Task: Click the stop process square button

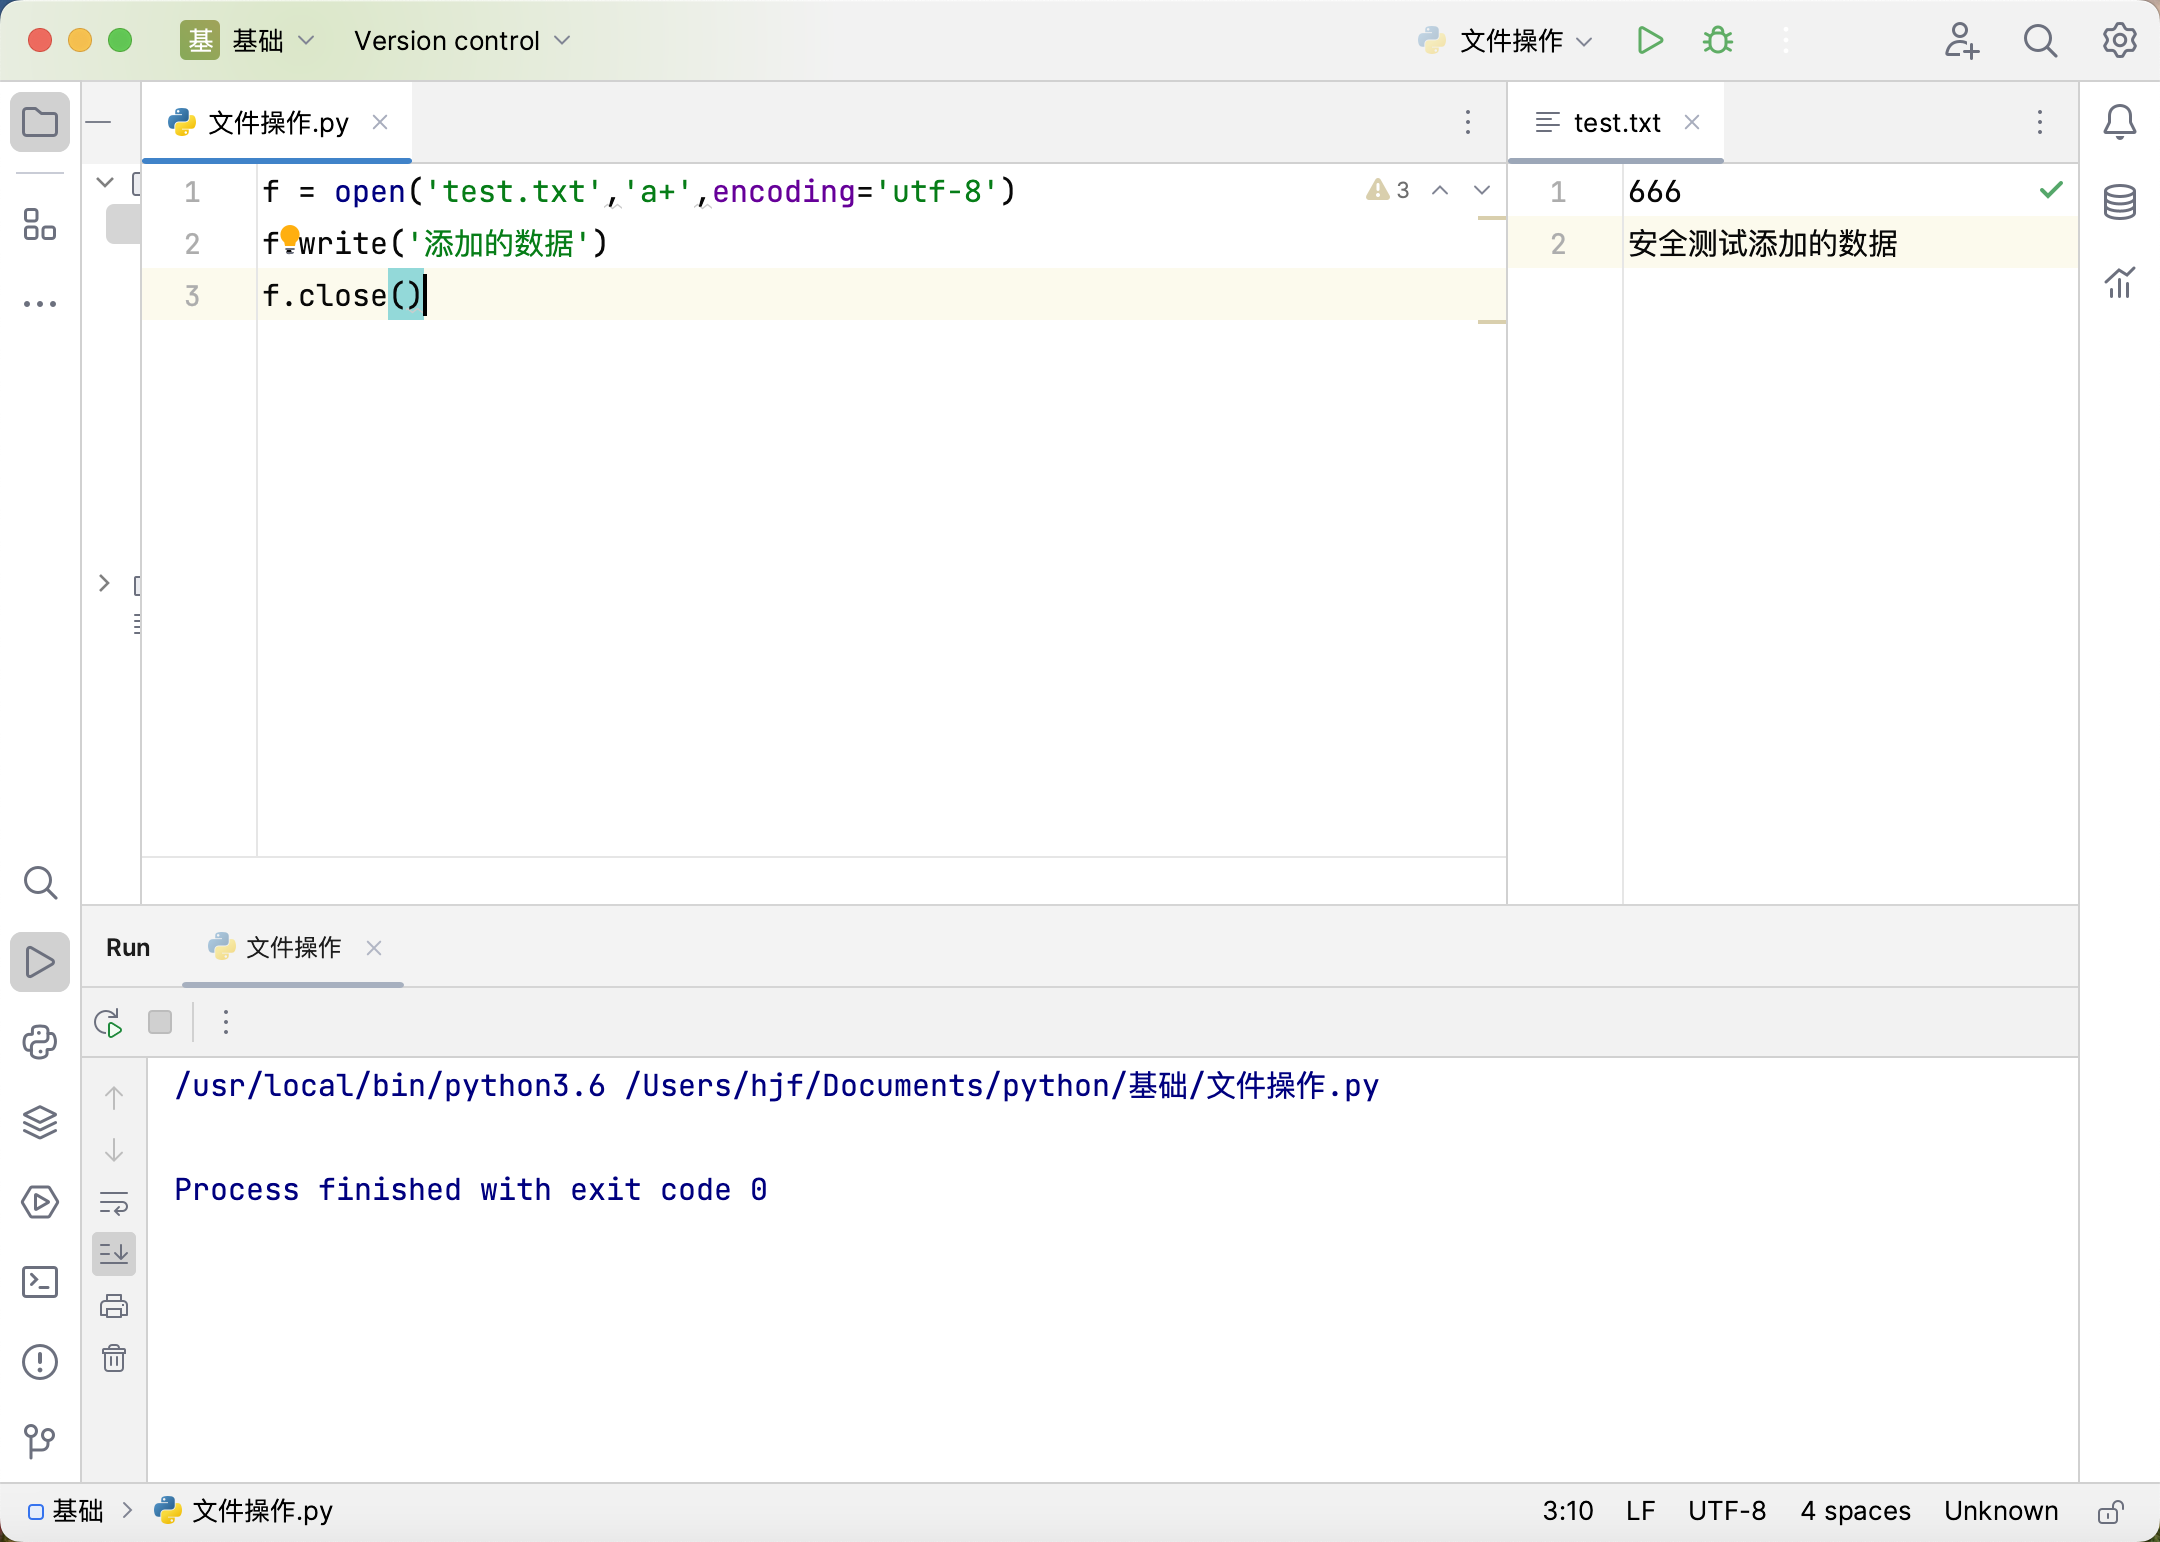Action: pyautogui.click(x=160, y=1022)
